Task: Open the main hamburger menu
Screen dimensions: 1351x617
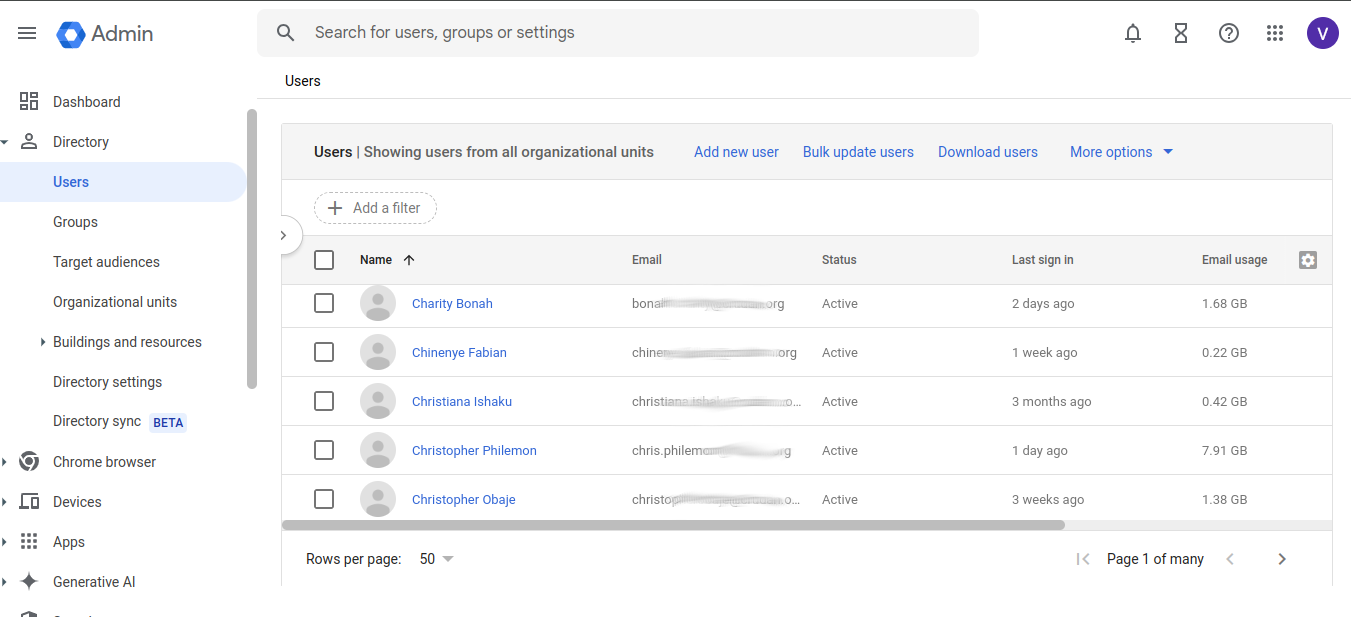Action: (27, 33)
